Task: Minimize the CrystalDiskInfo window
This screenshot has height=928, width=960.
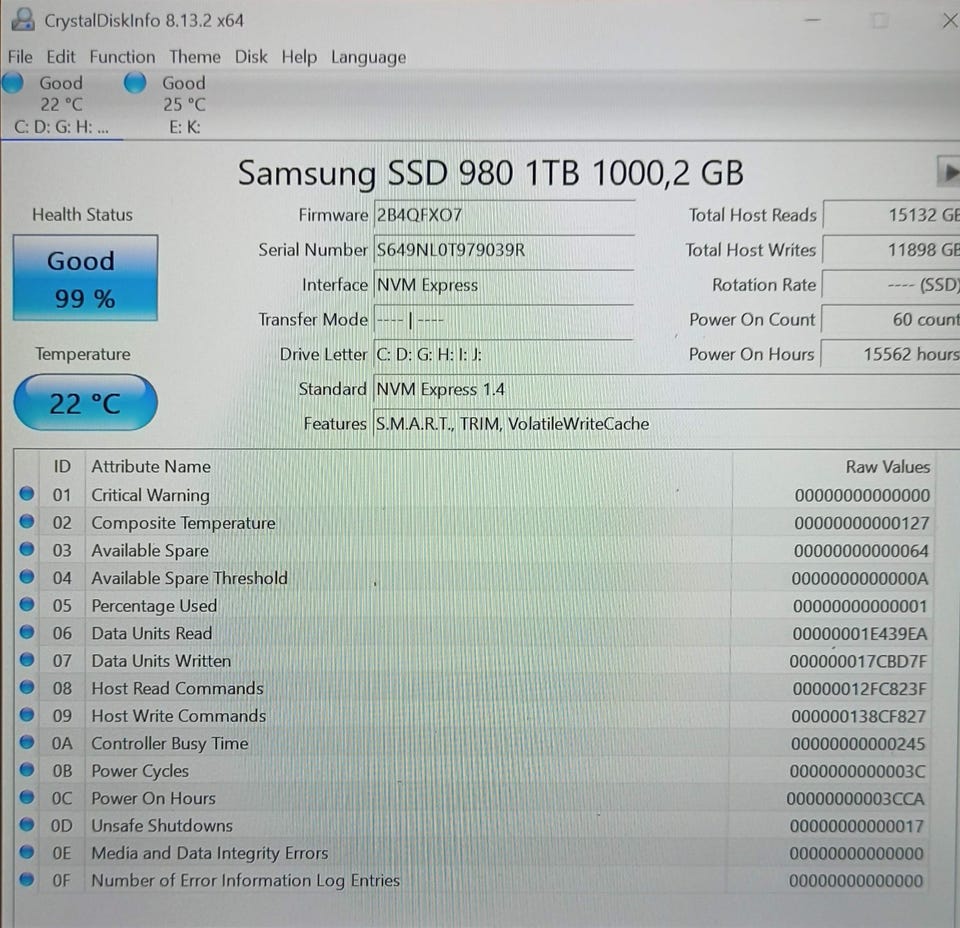Action: pyautogui.click(x=812, y=20)
